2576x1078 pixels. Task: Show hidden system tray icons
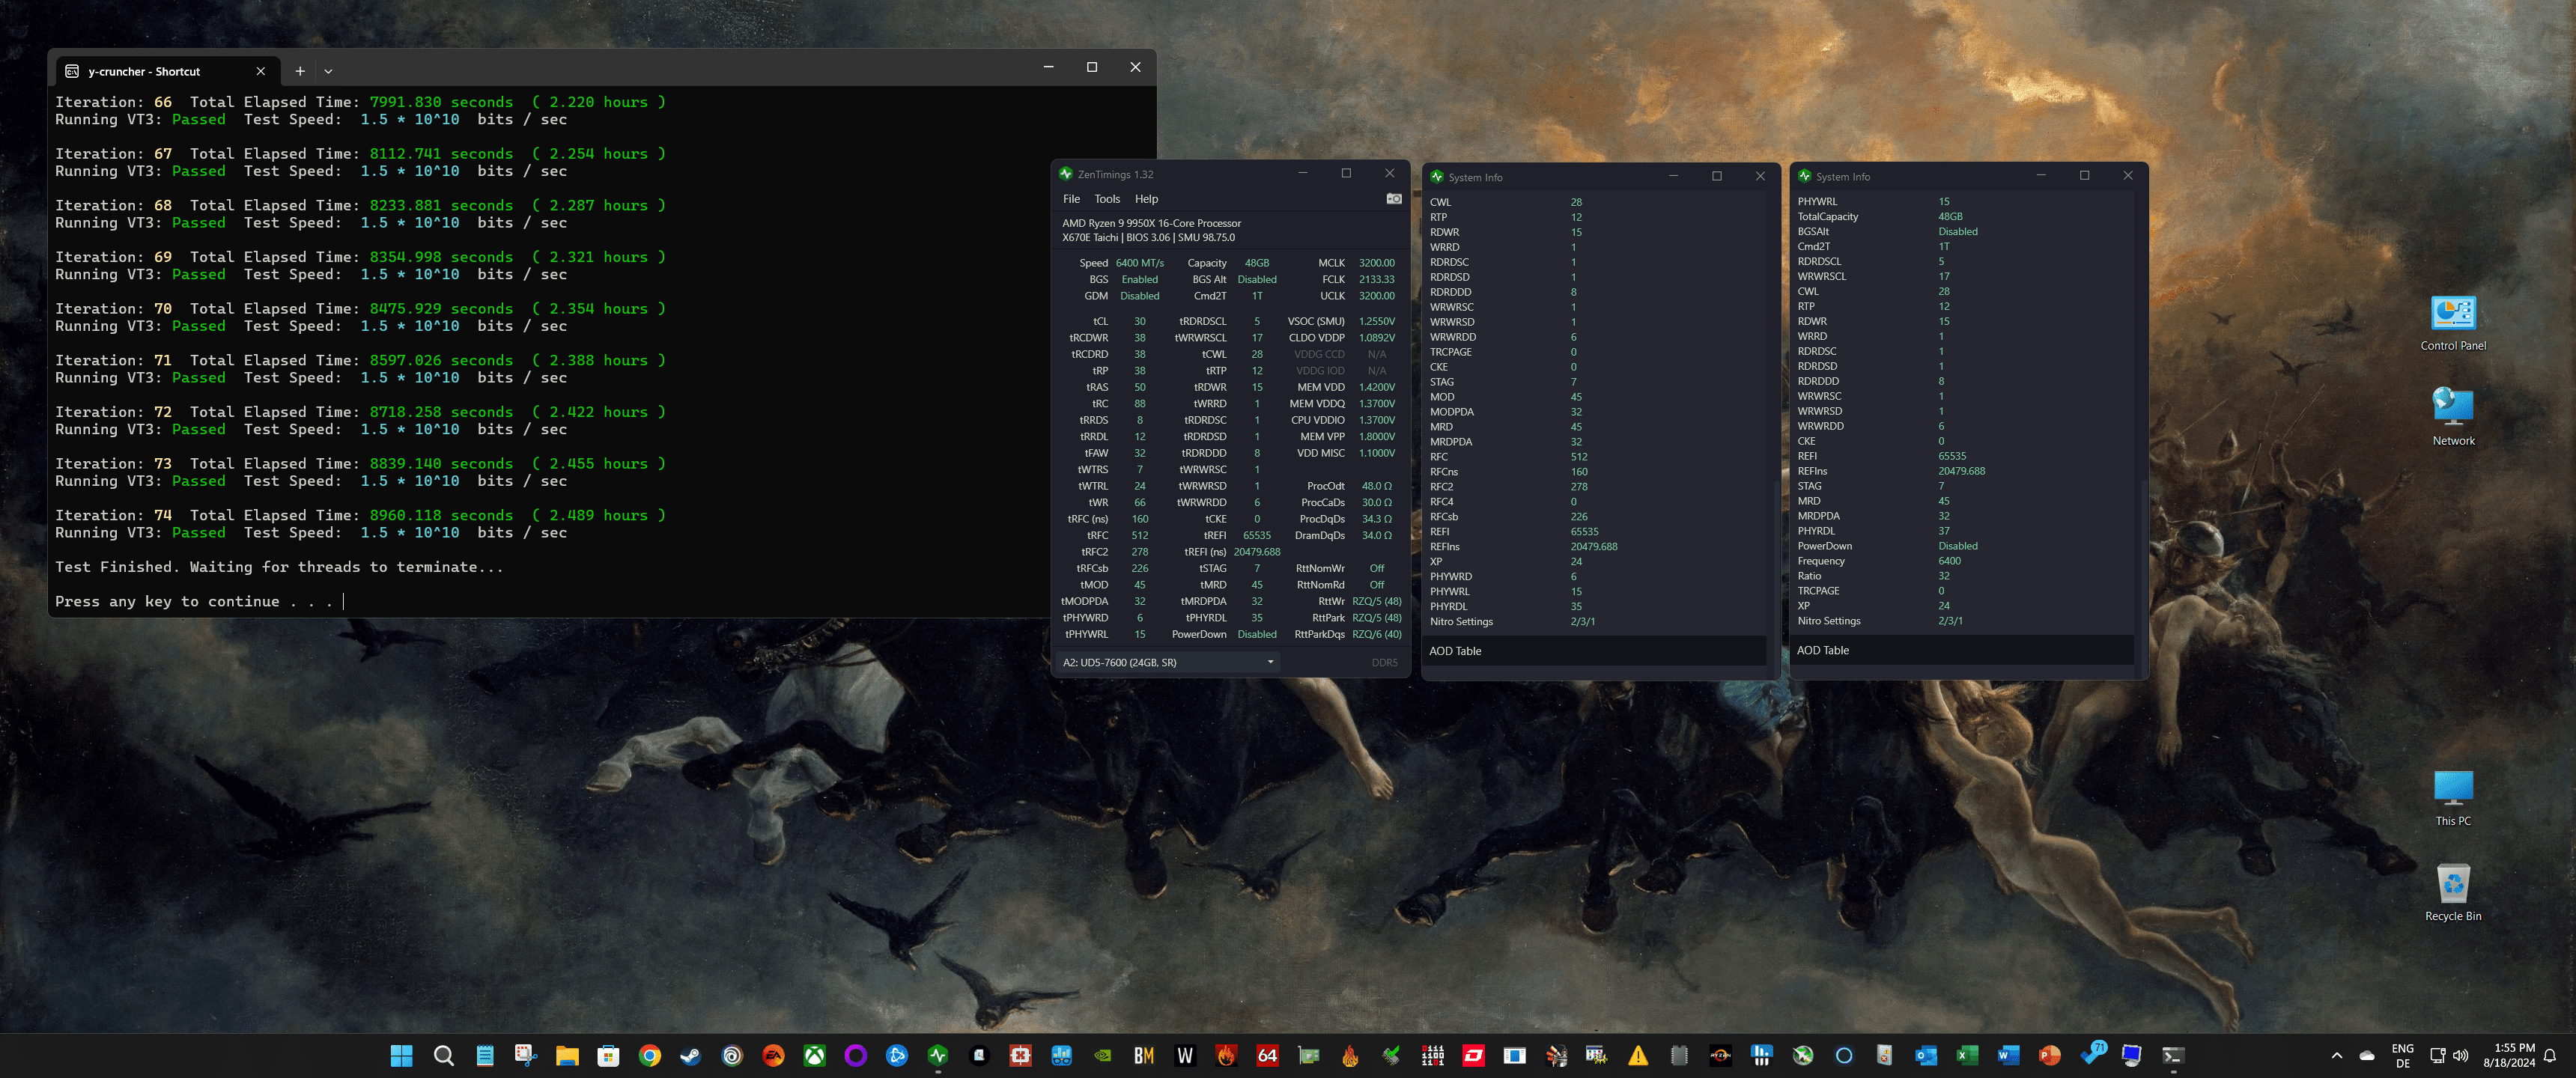pos(2336,1055)
